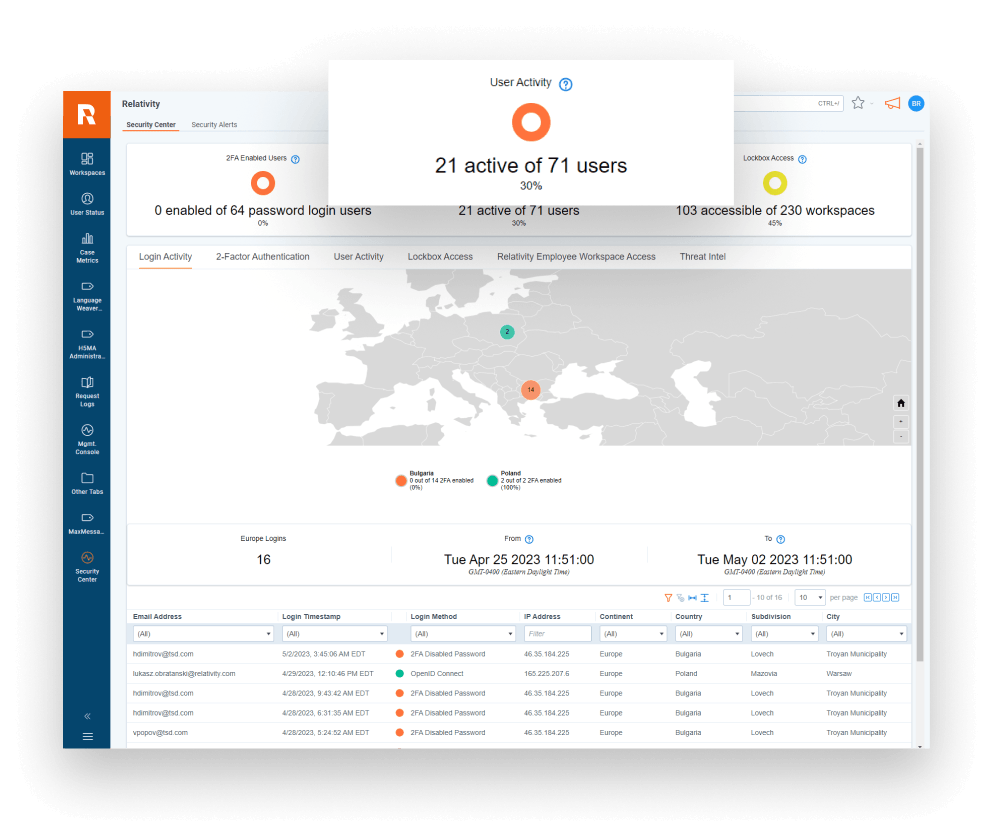Open the items per page dropdown
994x838 pixels.
point(810,597)
